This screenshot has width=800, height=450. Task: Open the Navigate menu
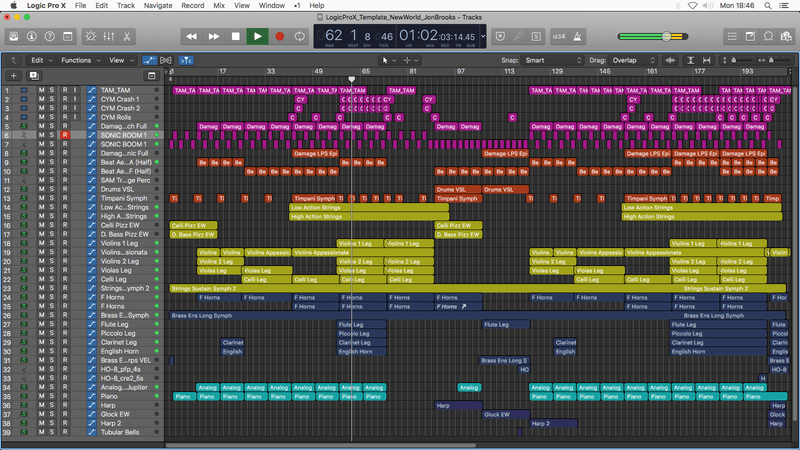tap(158, 5)
